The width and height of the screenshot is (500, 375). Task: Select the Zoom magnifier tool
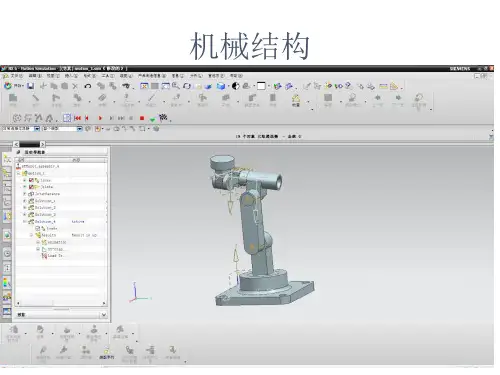pos(176,86)
